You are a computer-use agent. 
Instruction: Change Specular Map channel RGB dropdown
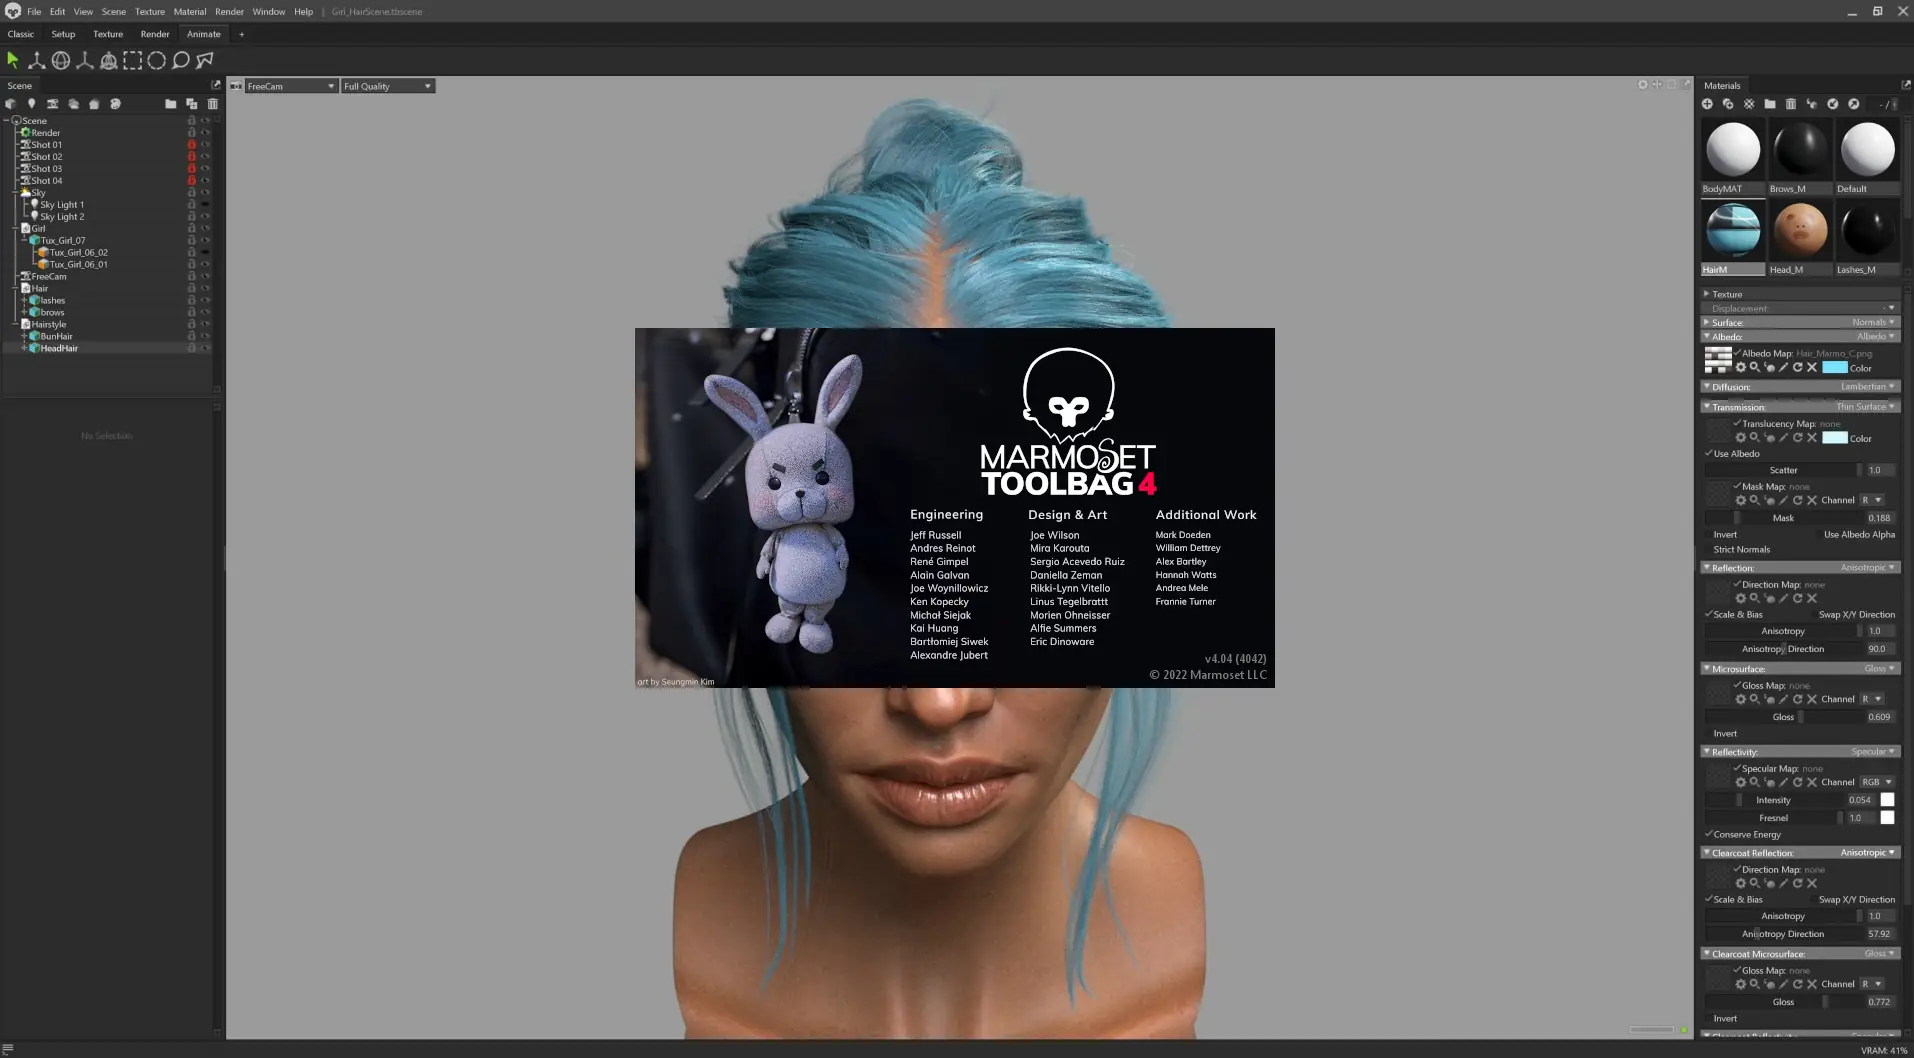coord(1876,782)
